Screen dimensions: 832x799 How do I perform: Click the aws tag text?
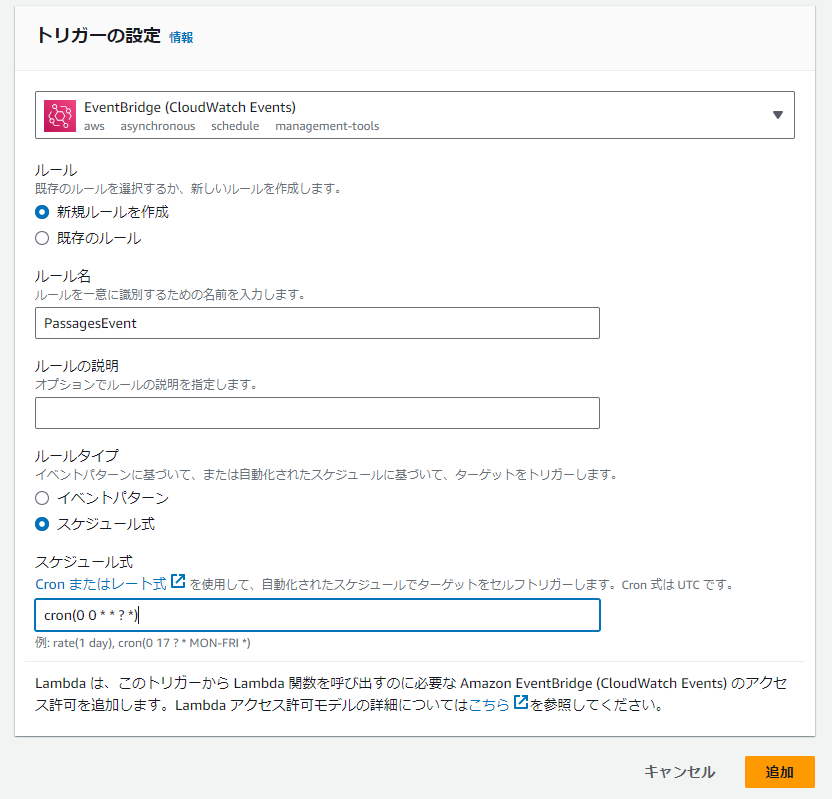(x=94, y=126)
